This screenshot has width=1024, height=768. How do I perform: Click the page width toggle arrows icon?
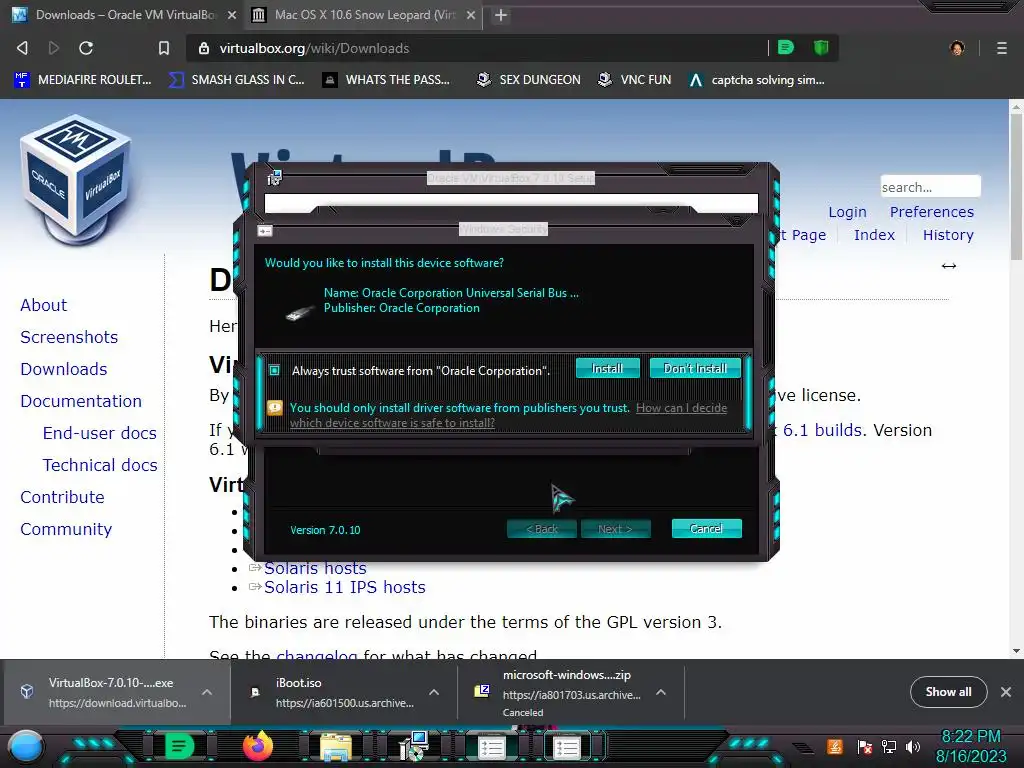click(x=949, y=266)
